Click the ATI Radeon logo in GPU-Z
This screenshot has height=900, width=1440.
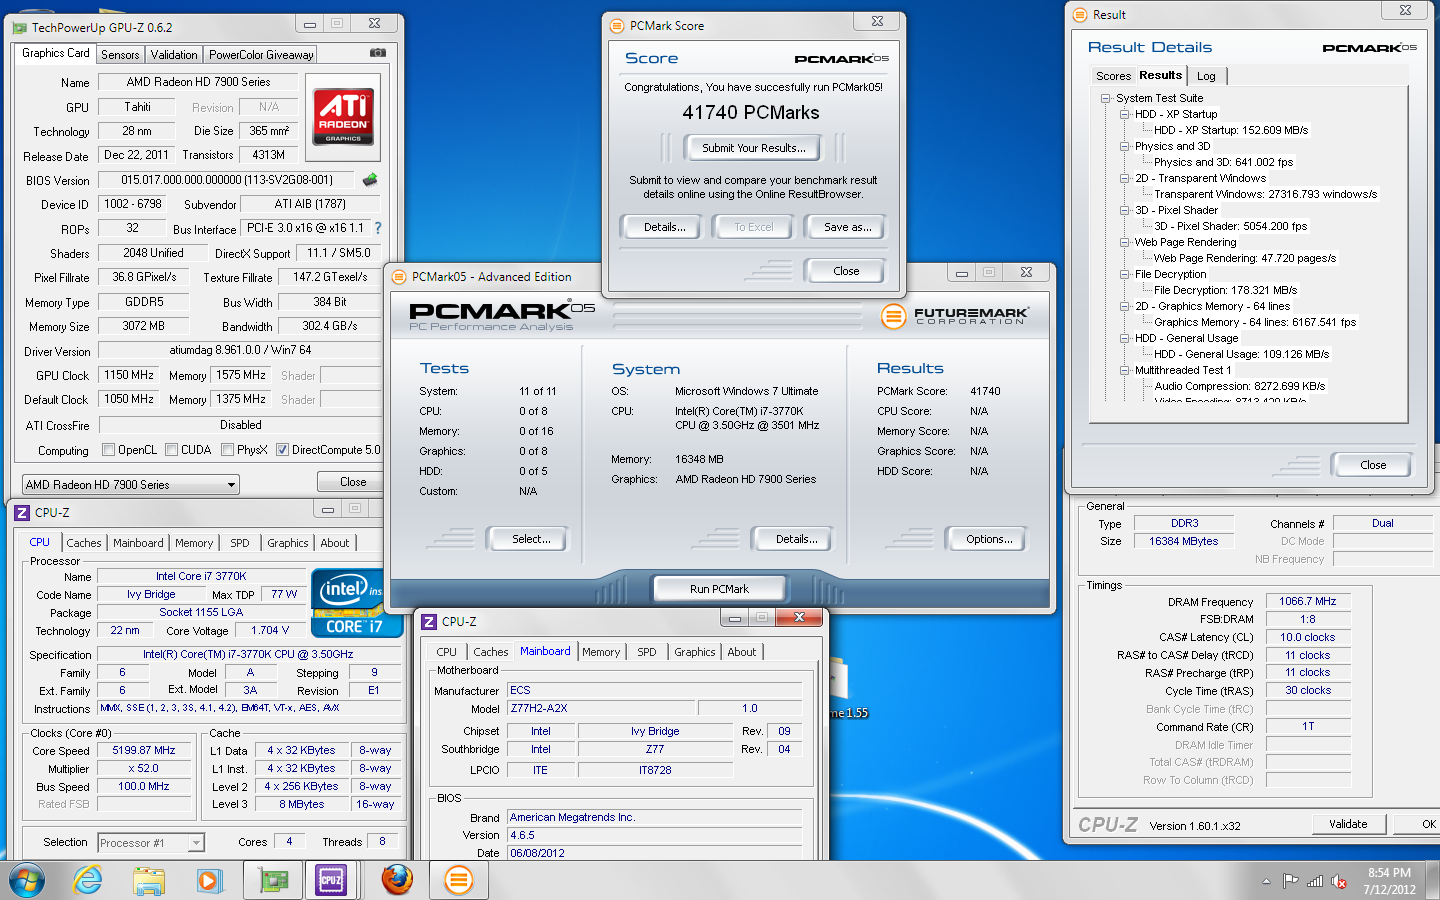pyautogui.click(x=343, y=115)
